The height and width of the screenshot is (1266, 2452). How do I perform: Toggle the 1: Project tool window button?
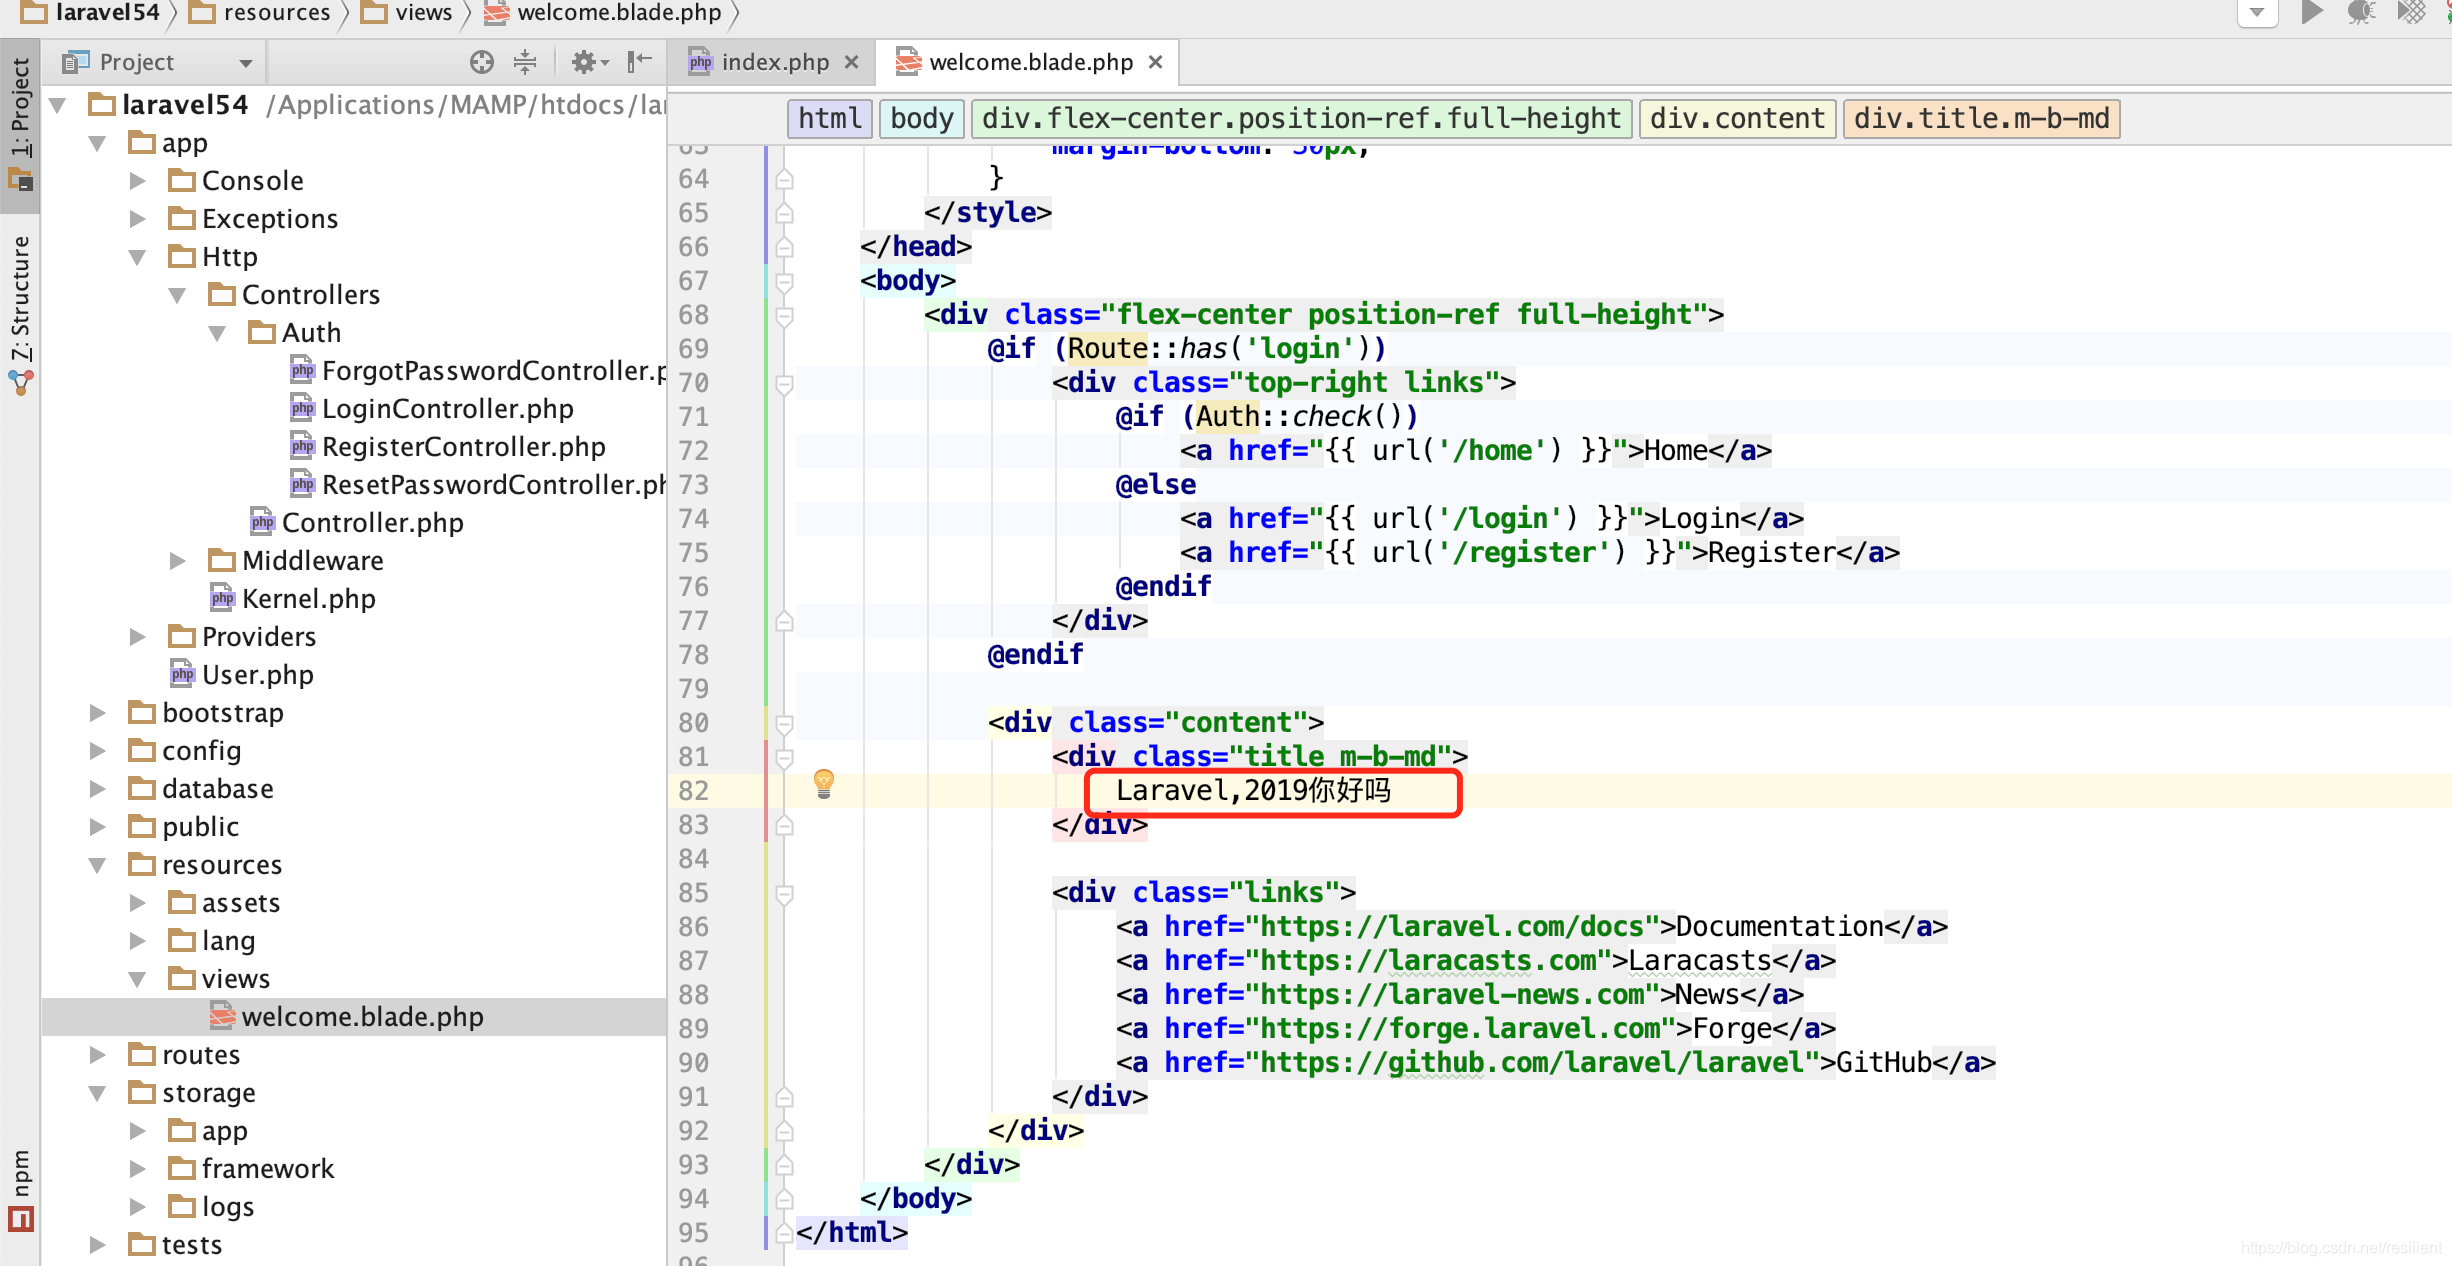(21, 124)
